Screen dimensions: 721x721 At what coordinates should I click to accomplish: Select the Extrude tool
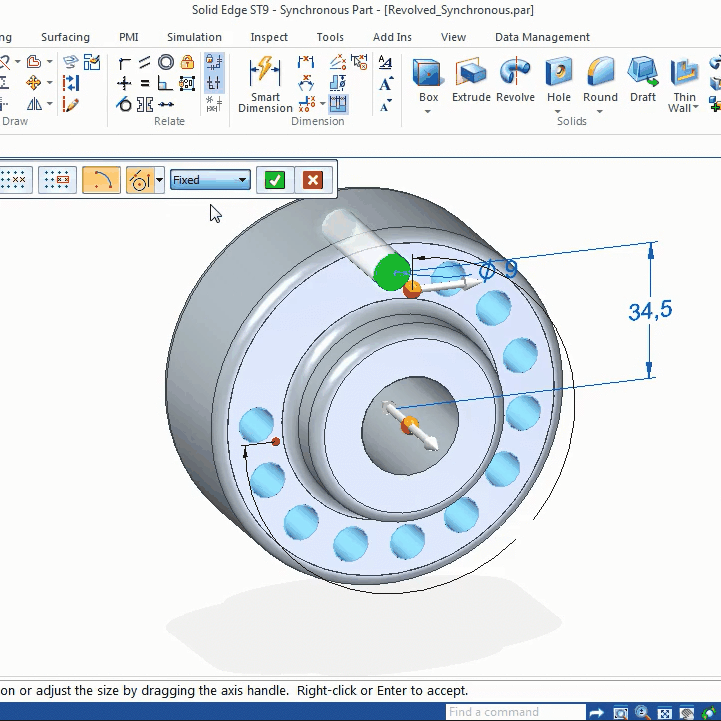tap(471, 81)
